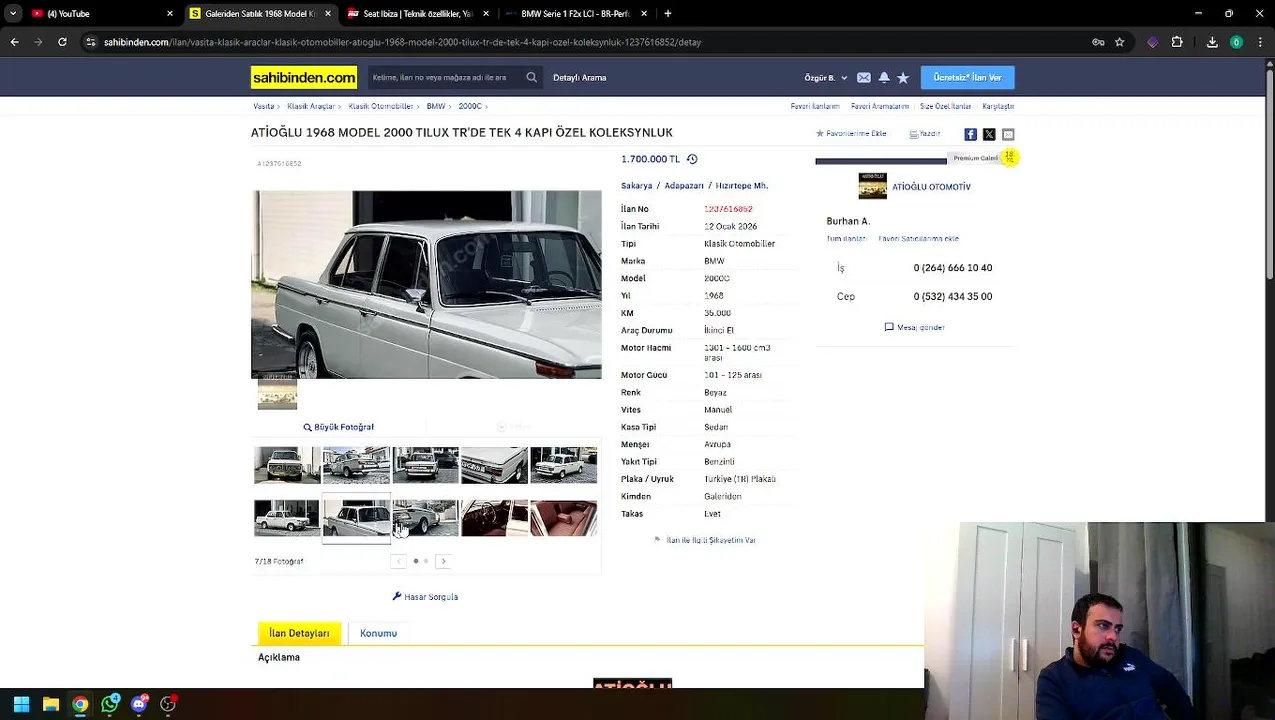The image size is (1275, 720).
Task: Click the Hasar Sorgula link
Action: [425, 597]
